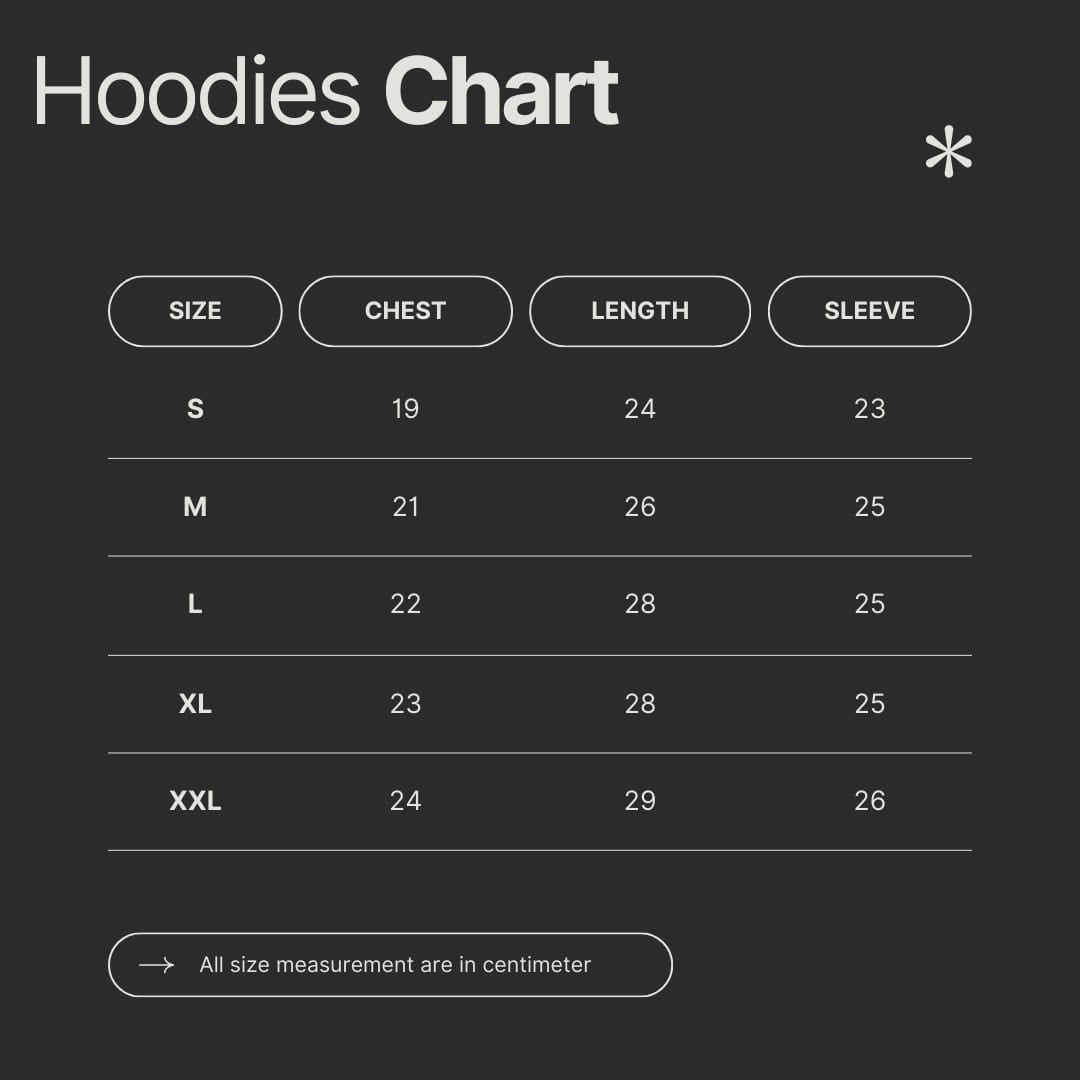The width and height of the screenshot is (1080, 1080).
Task: Click the LENGTH column header pill
Action: point(640,311)
